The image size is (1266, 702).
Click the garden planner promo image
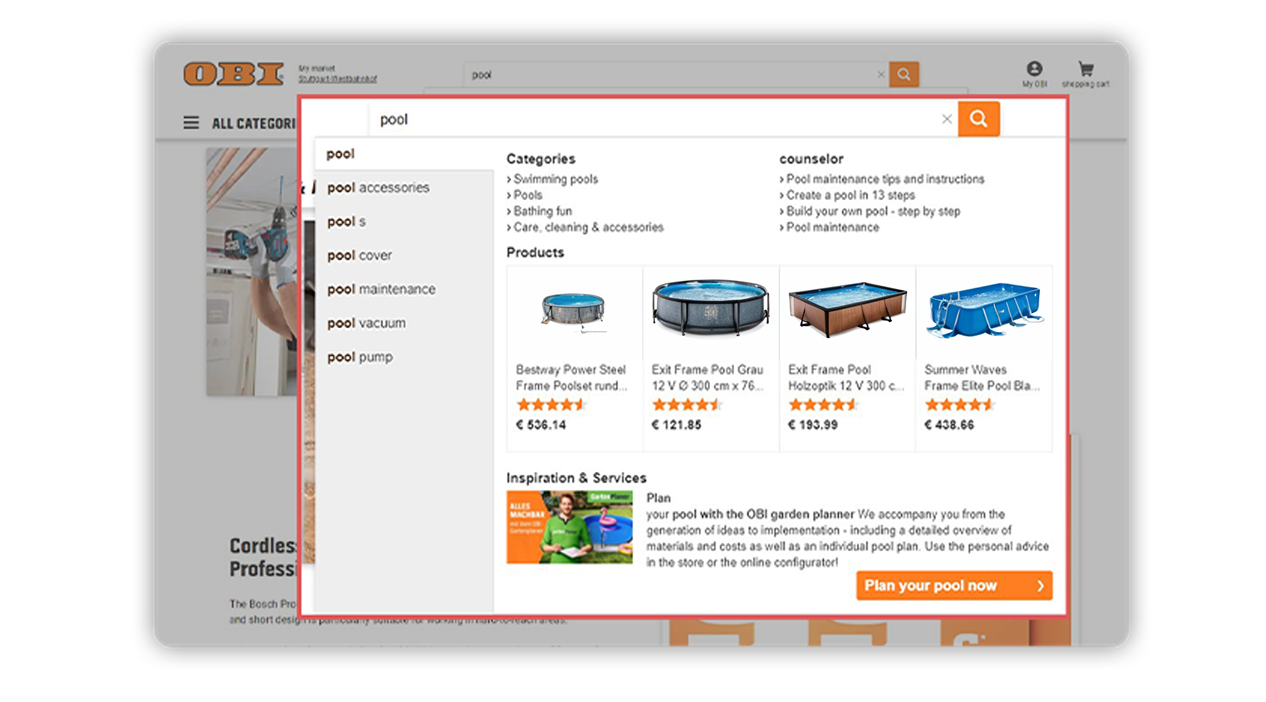[x=570, y=527]
